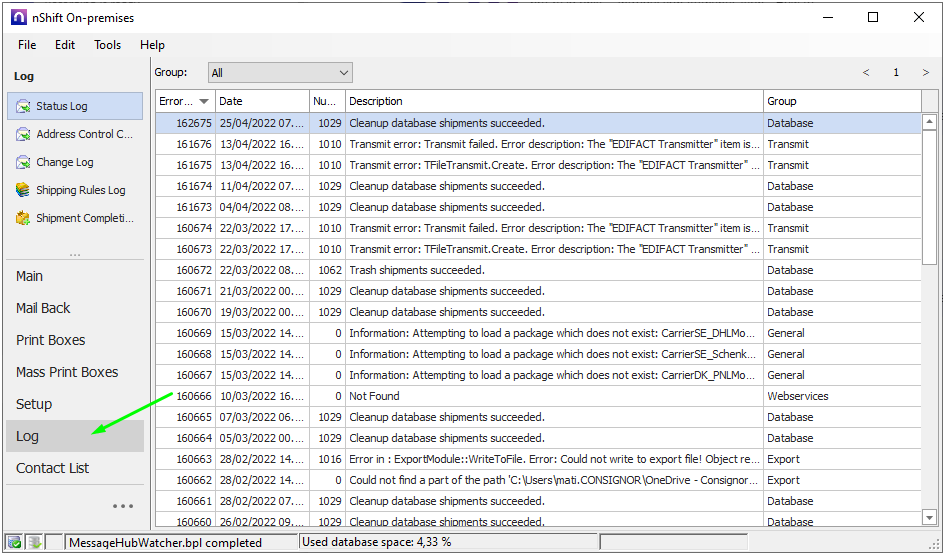
Task: Expand the Group filter dropdown
Action: (344, 73)
